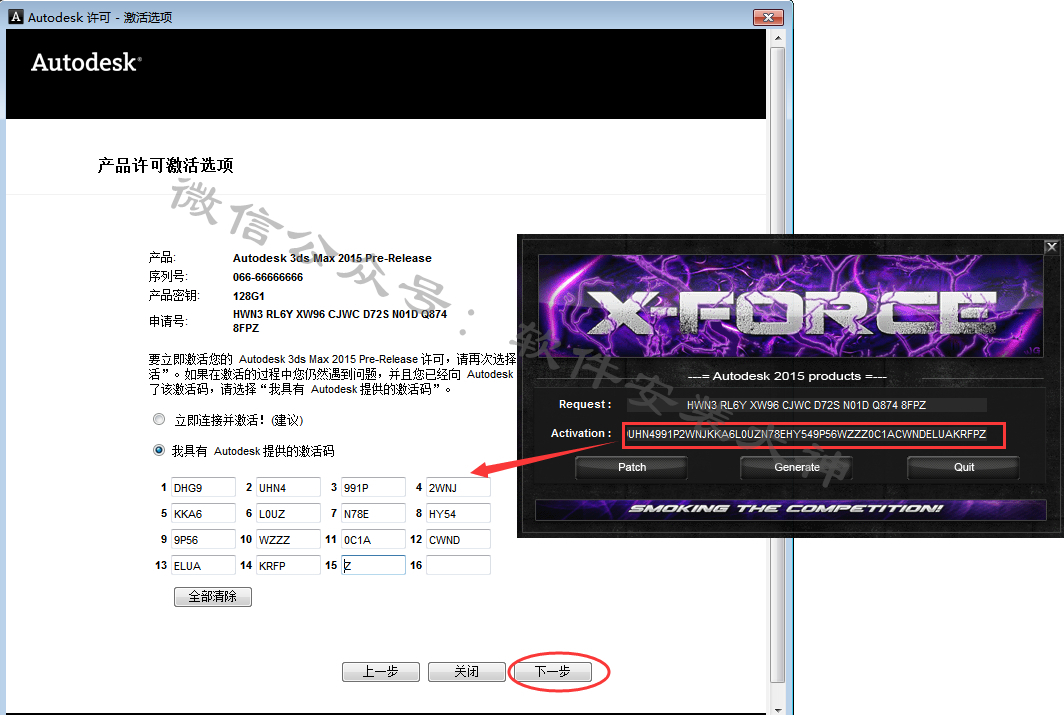Click the window title Autodesk 许可 - 激活选项
Image resolution: width=1064 pixels, height=715 pixels.
click(100, 17)
